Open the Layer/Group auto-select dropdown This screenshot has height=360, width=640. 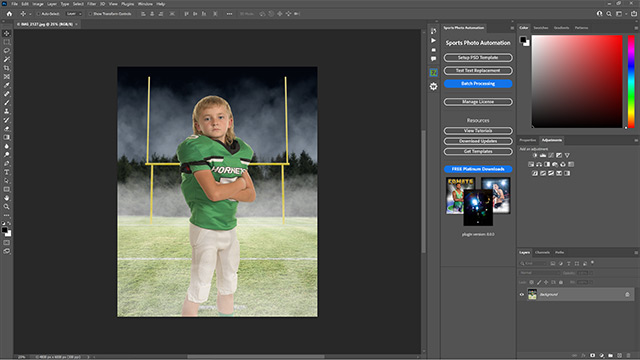(x=74, y=14)
